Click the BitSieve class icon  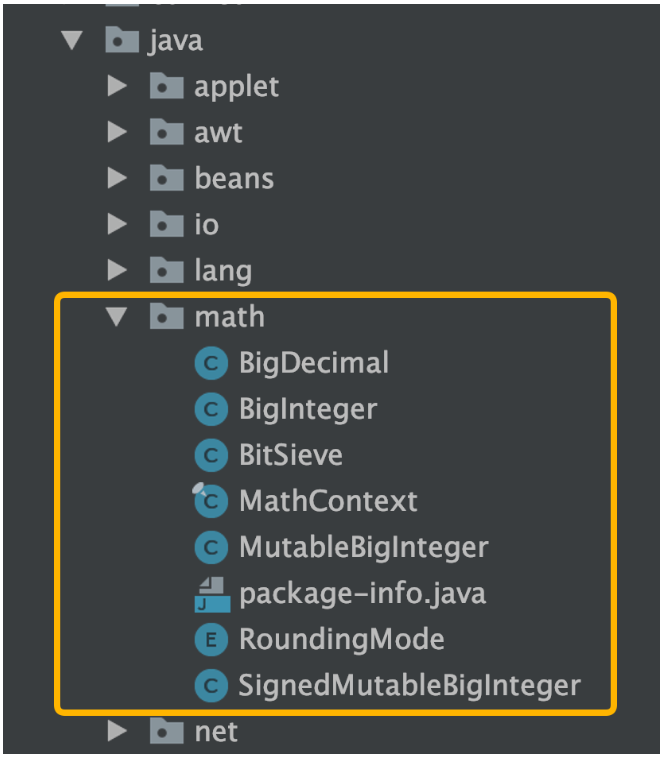coord(211,455)
